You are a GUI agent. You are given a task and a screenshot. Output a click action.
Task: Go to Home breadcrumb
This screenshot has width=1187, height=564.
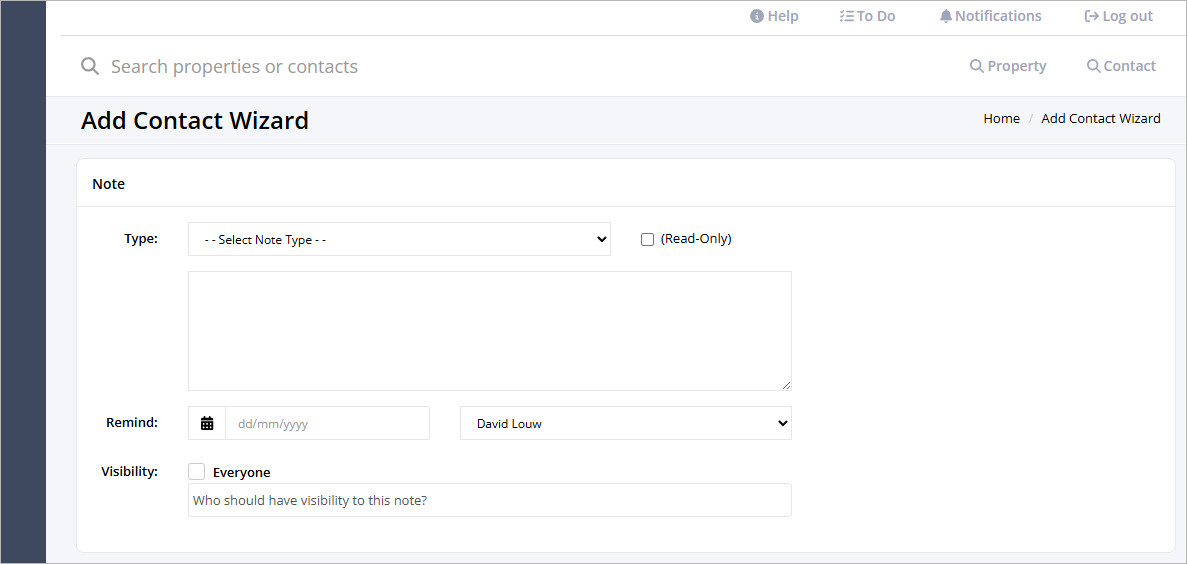[1002, 119]
